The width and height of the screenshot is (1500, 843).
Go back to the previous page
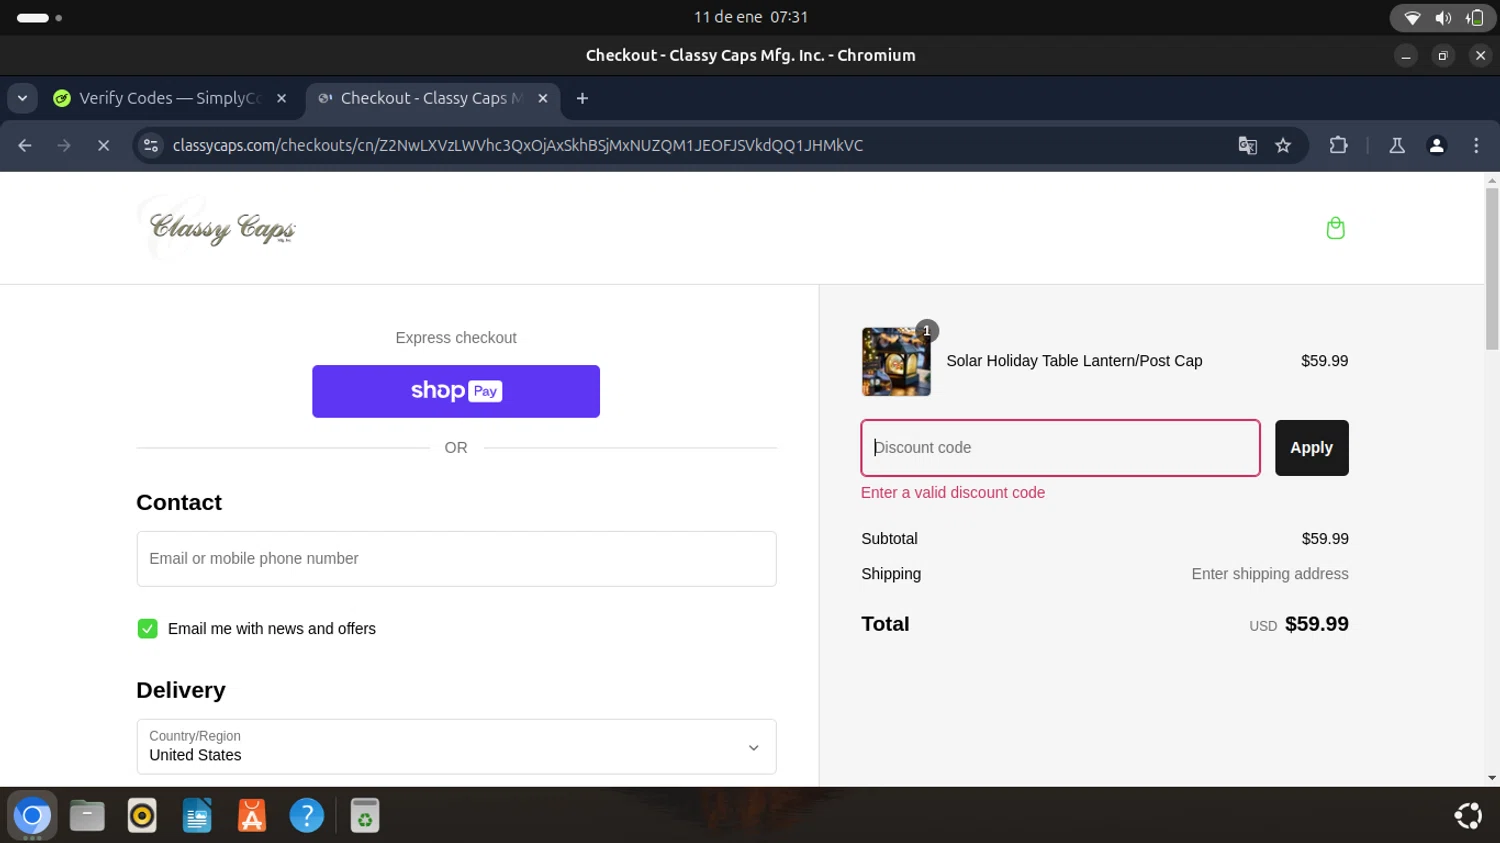[x=25, y=146]
